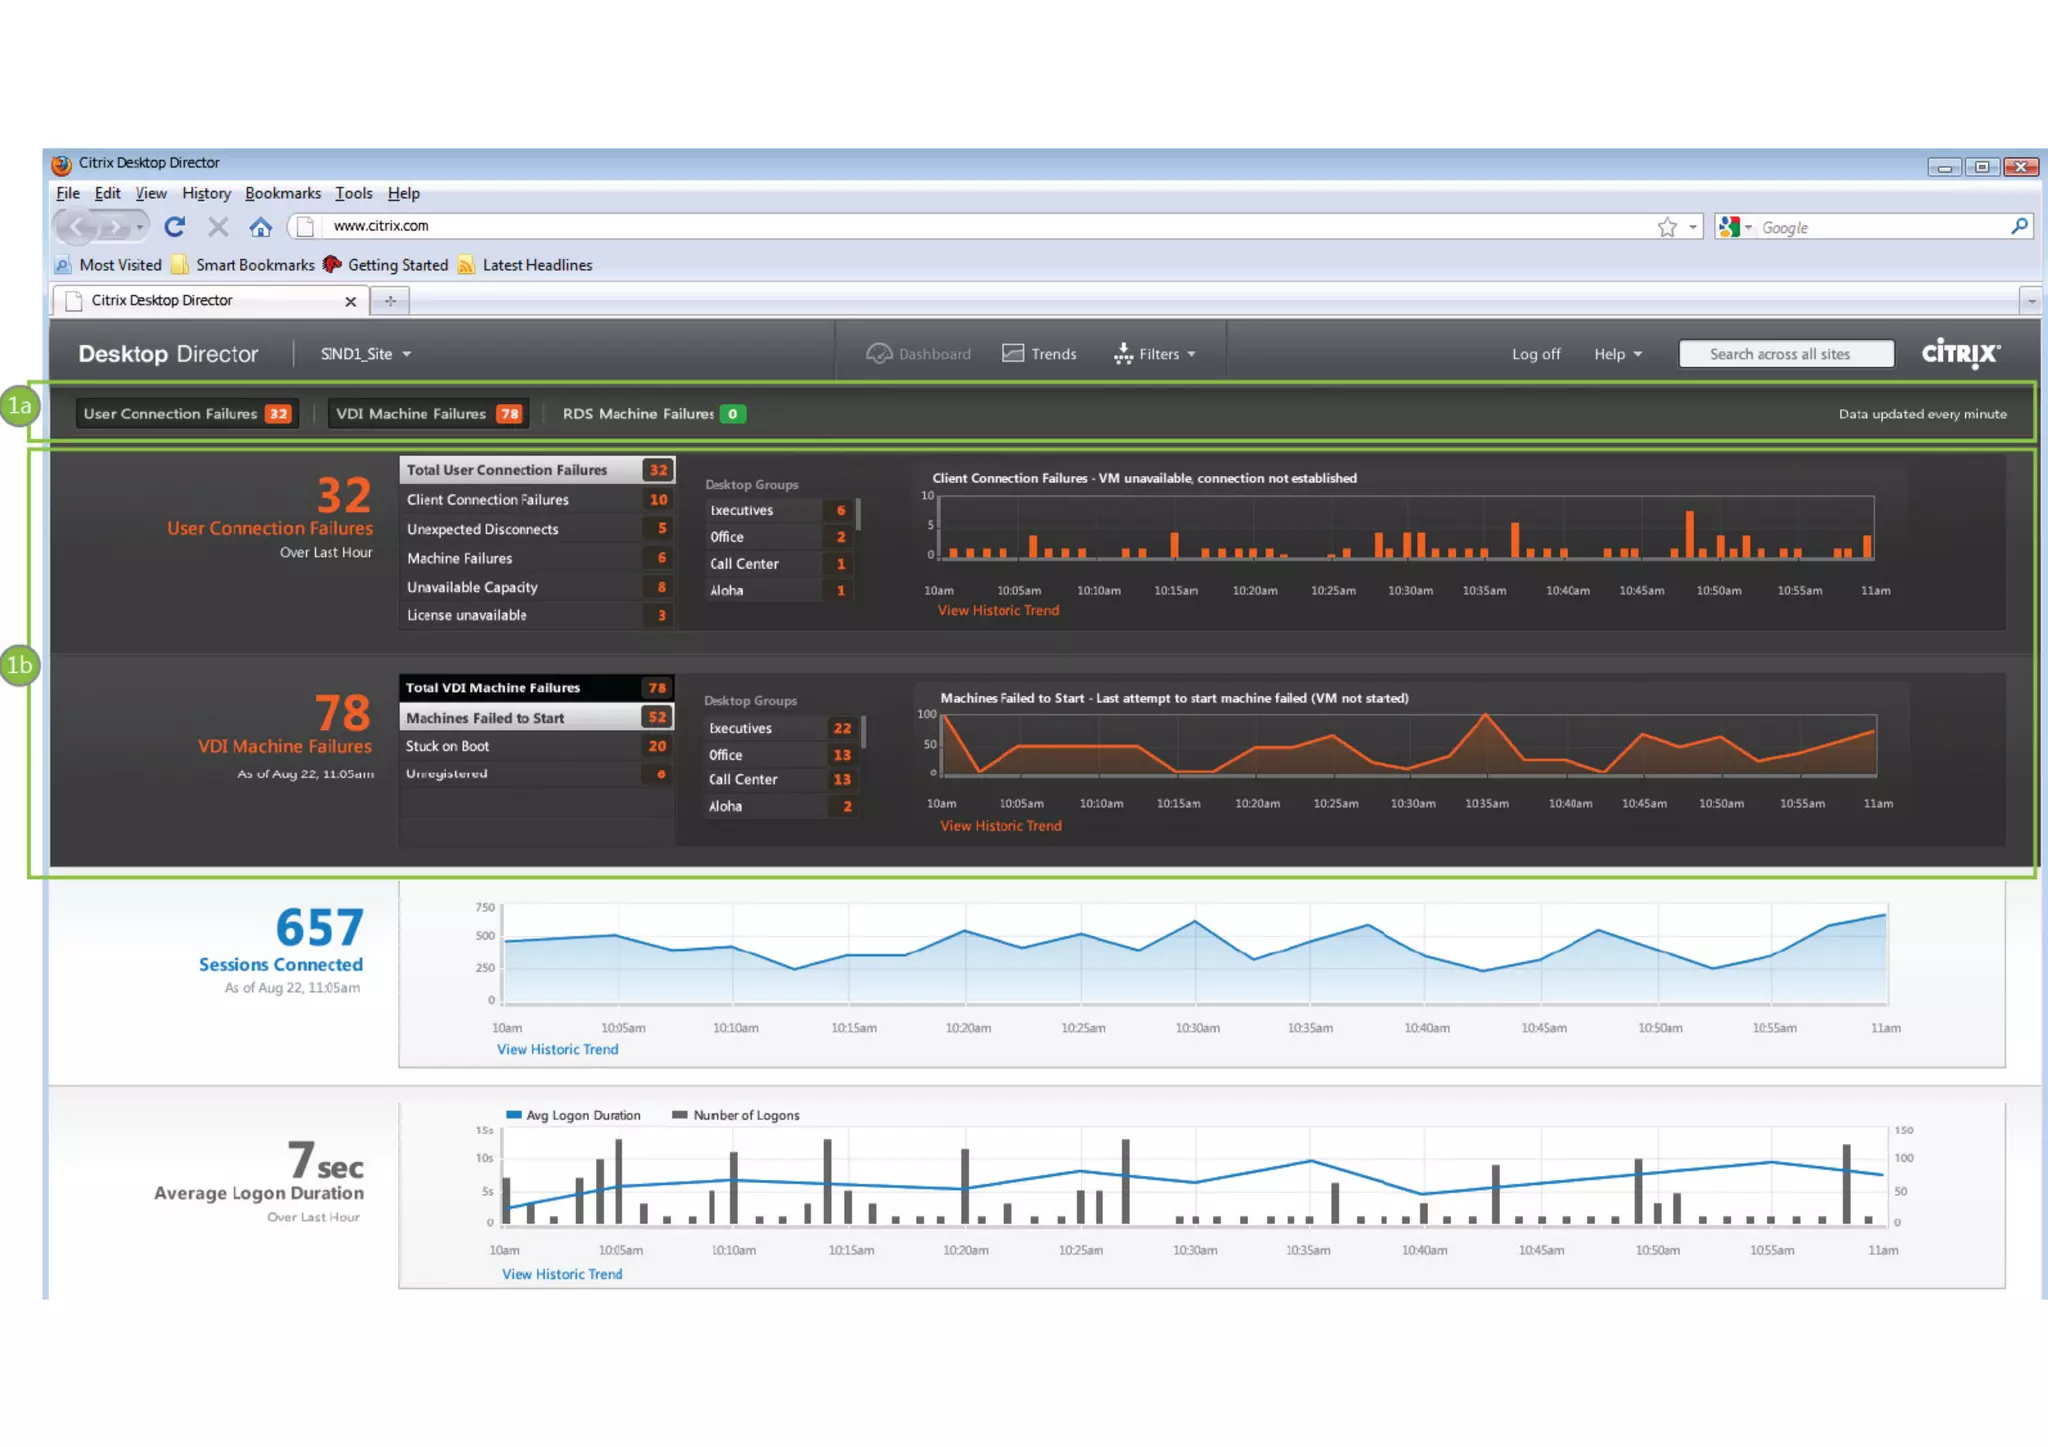The width and height of the screenshot is (2048, 1447).
Task: Toggle VDI Machine Failures panel button
Action: 428,414
